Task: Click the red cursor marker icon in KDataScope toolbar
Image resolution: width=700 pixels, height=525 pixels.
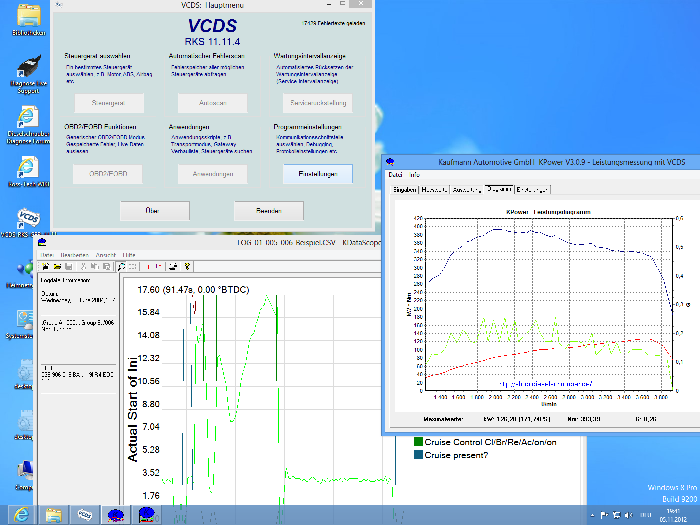Action: point(147,267)
